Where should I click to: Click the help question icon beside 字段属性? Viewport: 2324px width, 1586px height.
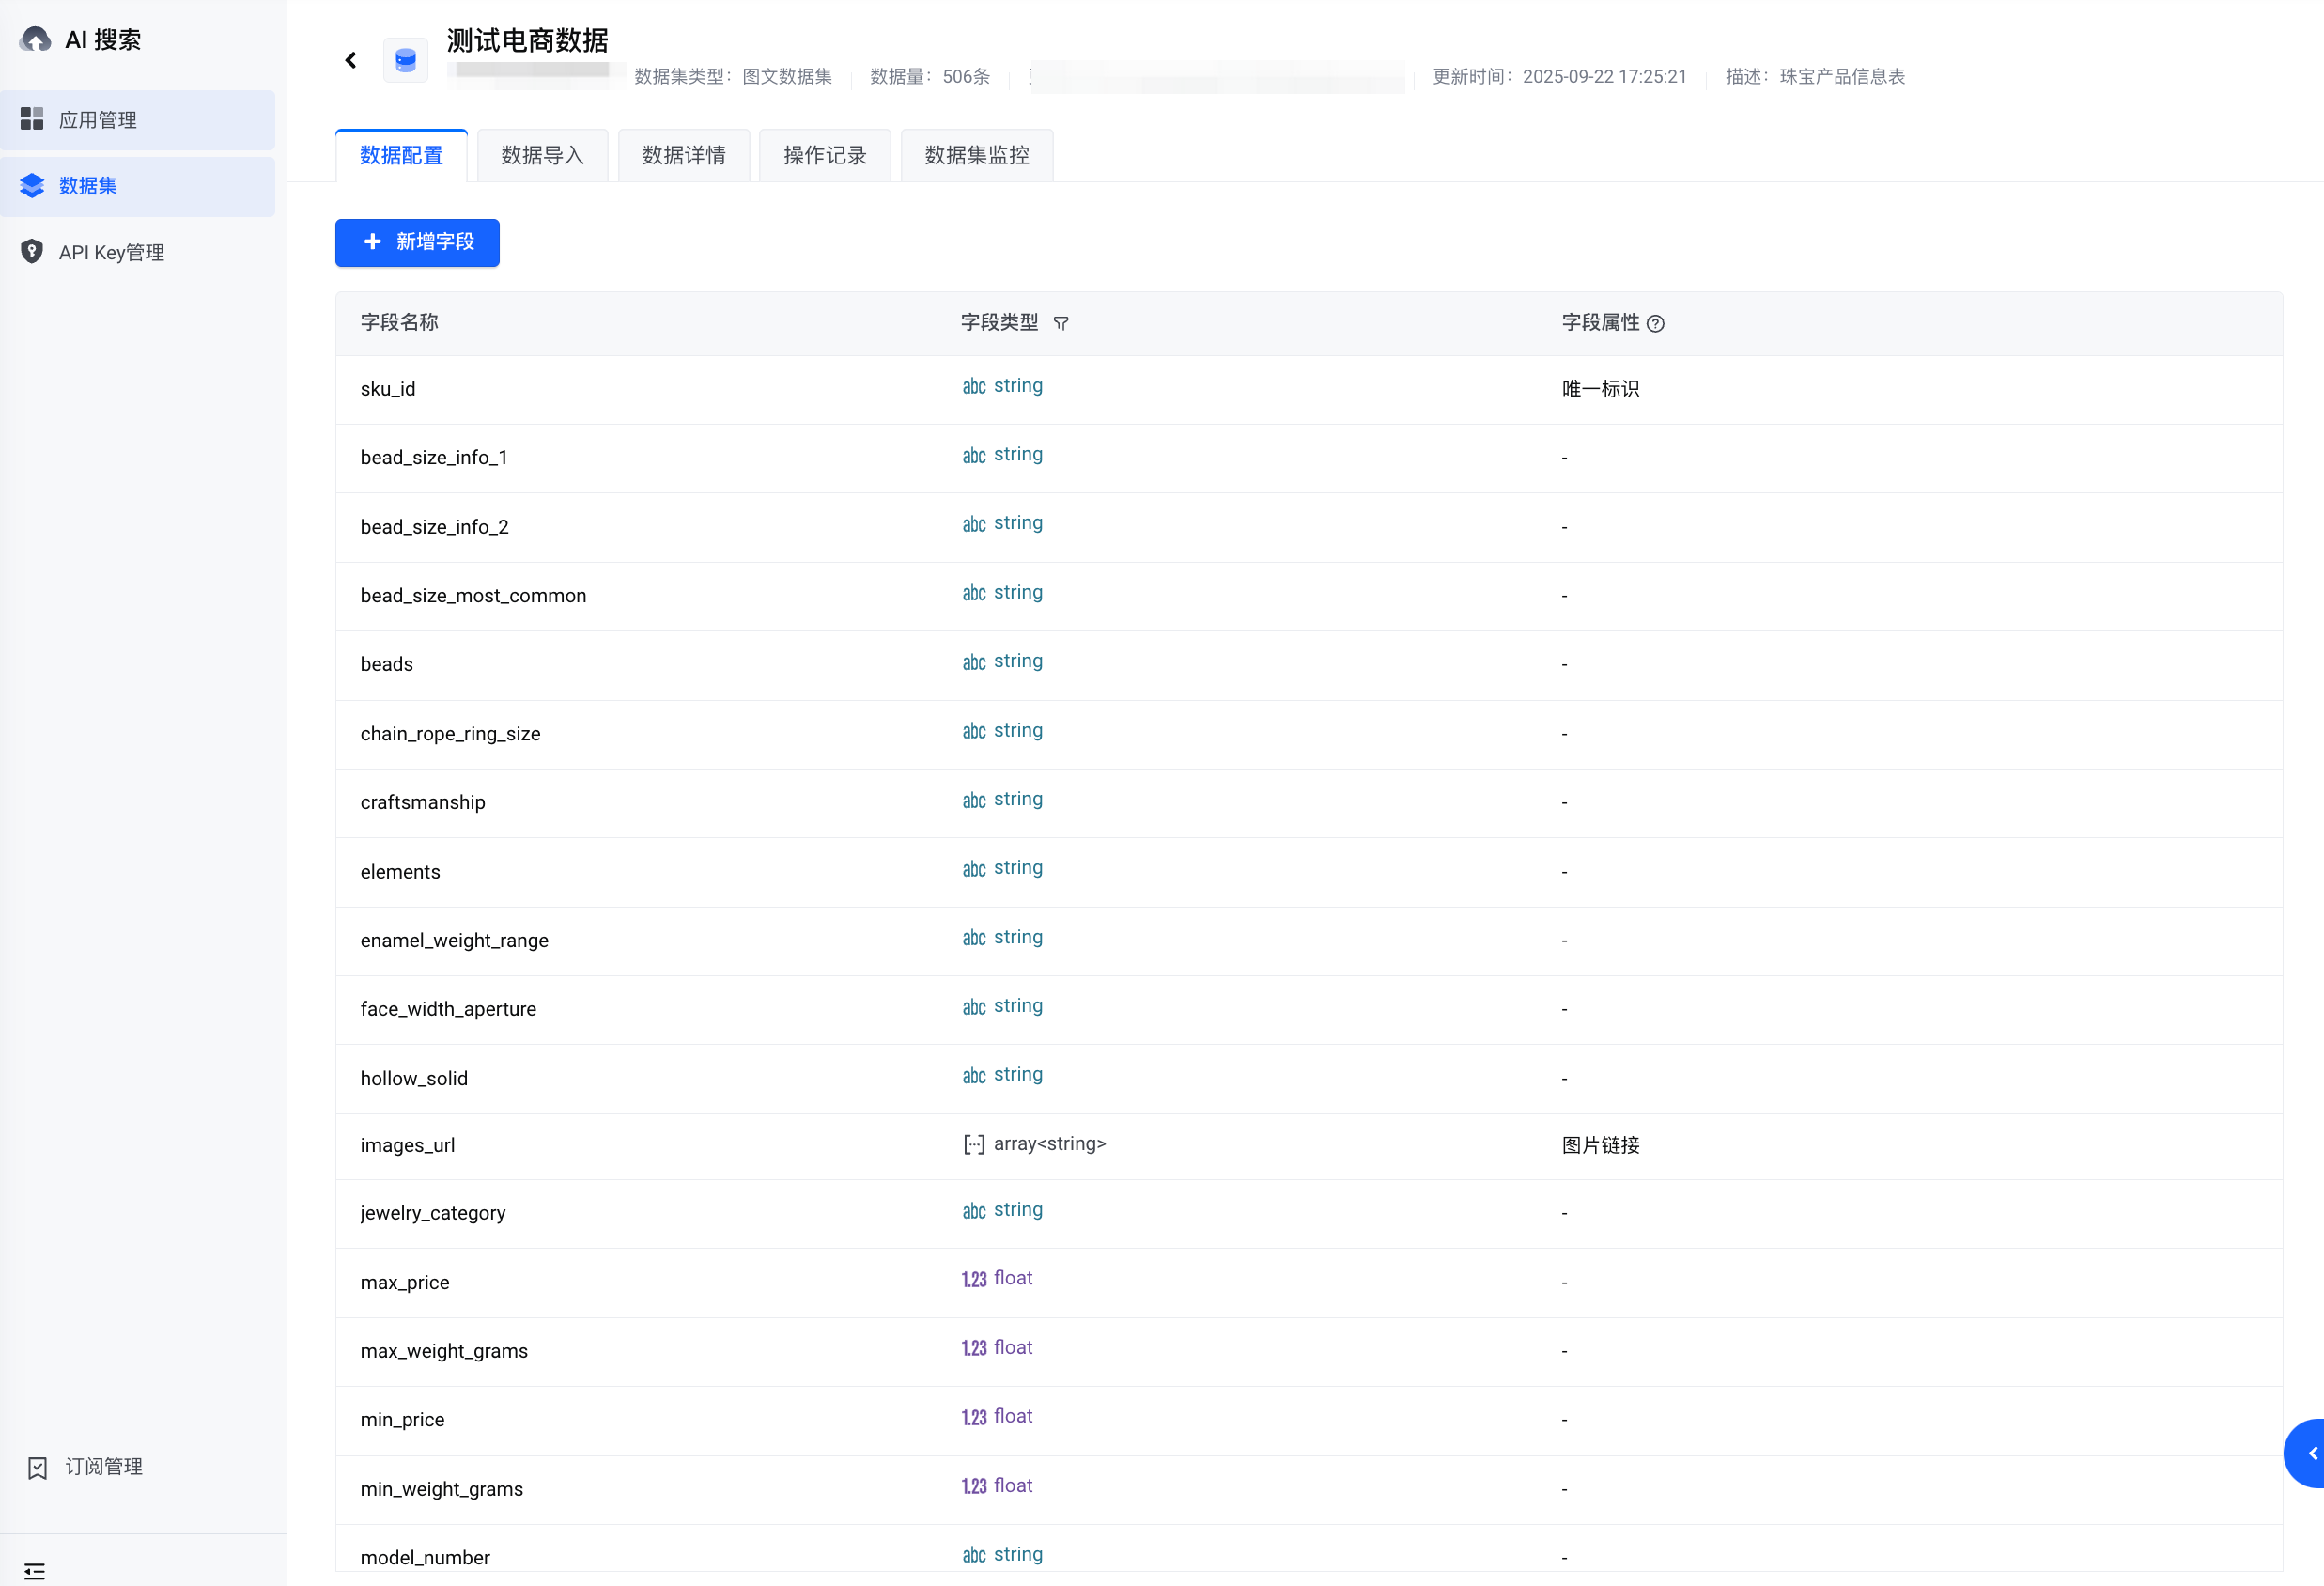click(x=1656, y=323)
